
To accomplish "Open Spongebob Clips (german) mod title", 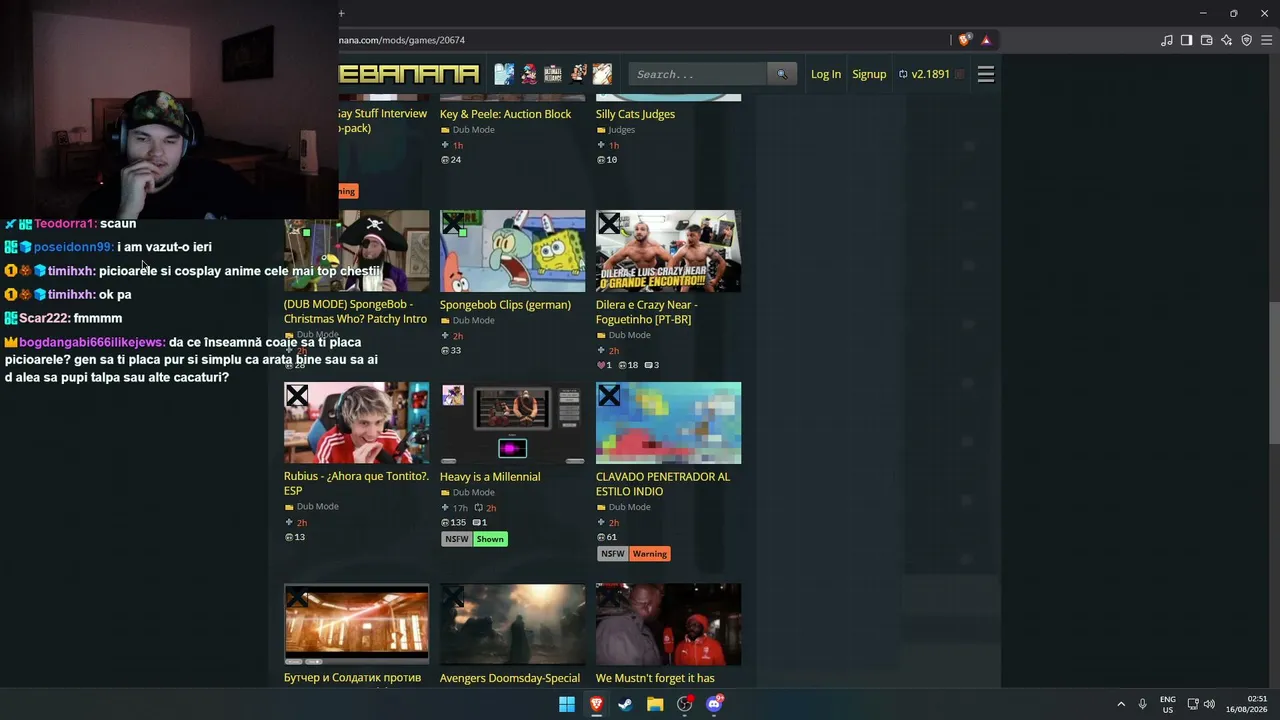I will point(505,305).
